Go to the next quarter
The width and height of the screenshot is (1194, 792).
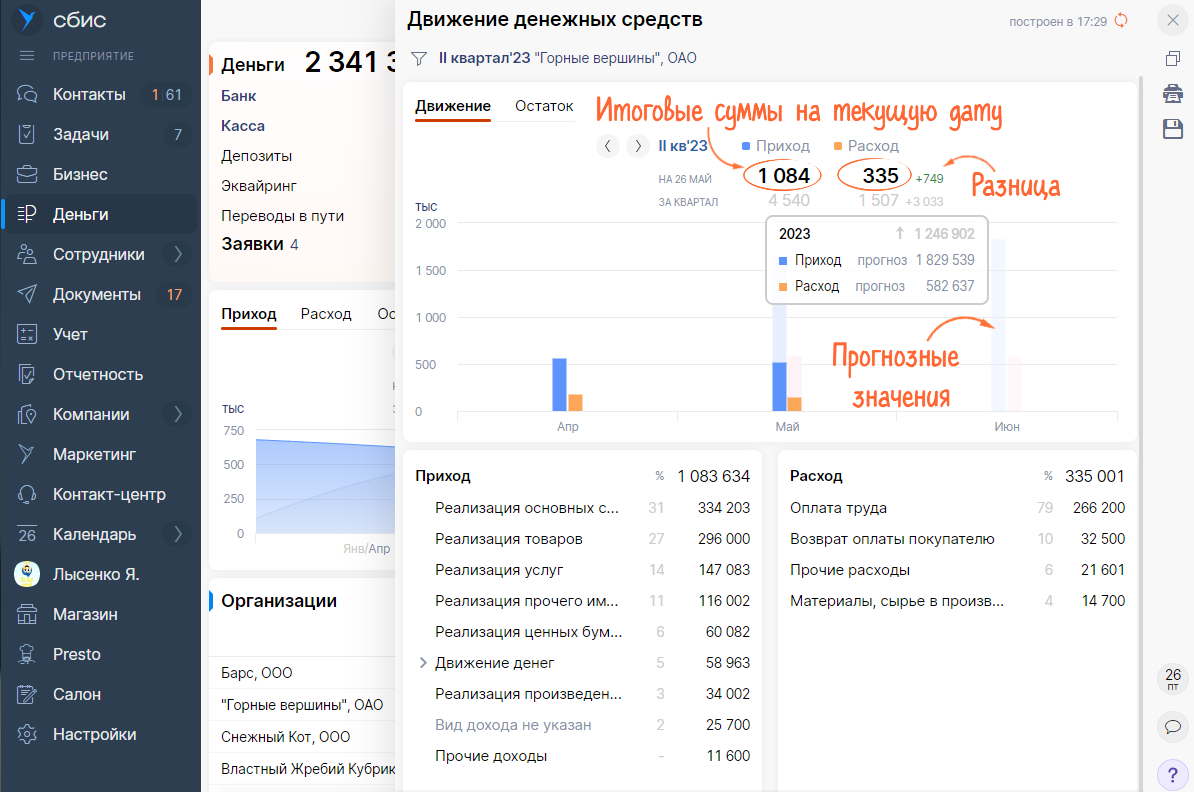[637, 146]
